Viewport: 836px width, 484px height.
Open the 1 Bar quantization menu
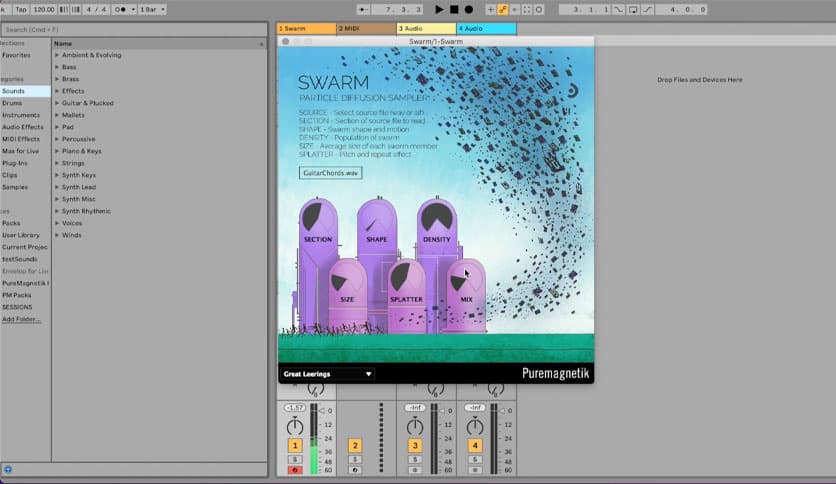(x=152, y=10)
